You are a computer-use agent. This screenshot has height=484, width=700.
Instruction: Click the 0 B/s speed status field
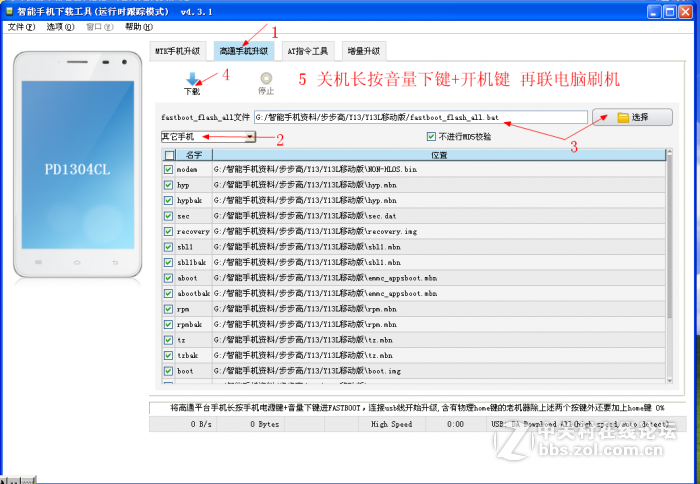[x=183, y=424]
